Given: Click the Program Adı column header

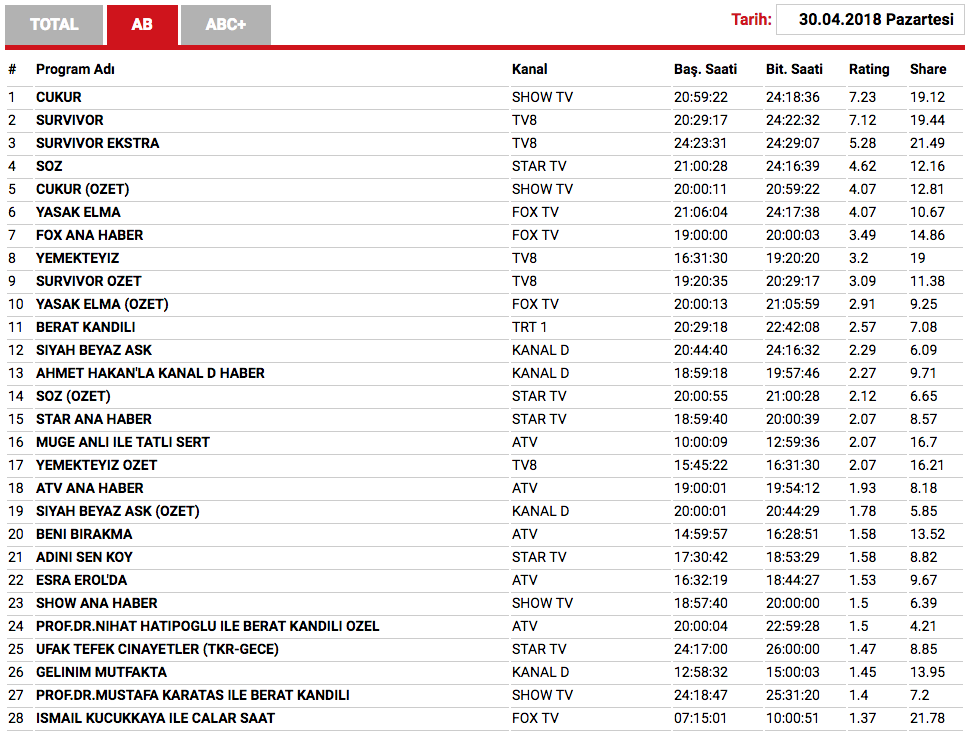Looking at the screenshot, I should [x=75, y=70].
